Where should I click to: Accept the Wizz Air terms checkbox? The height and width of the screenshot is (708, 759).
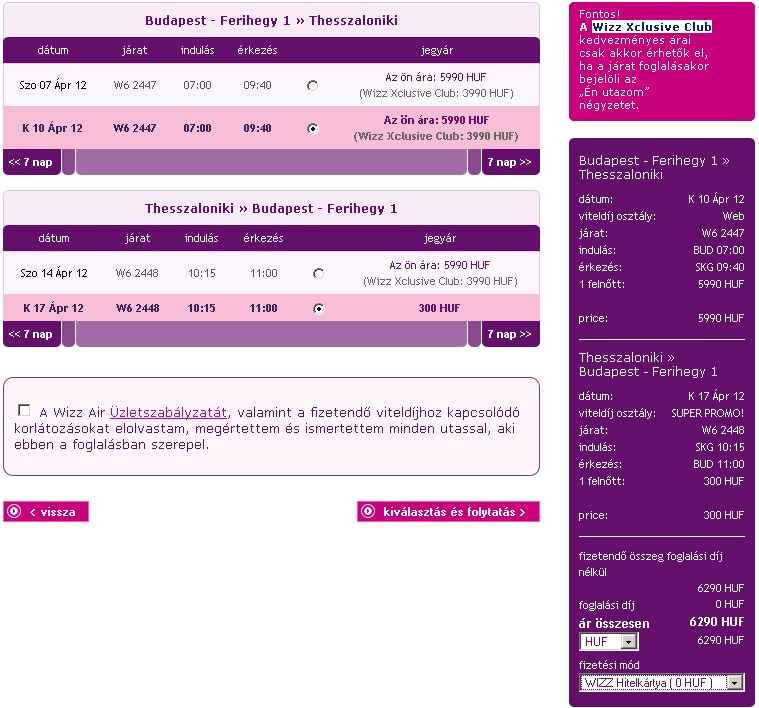pos(24,410)
